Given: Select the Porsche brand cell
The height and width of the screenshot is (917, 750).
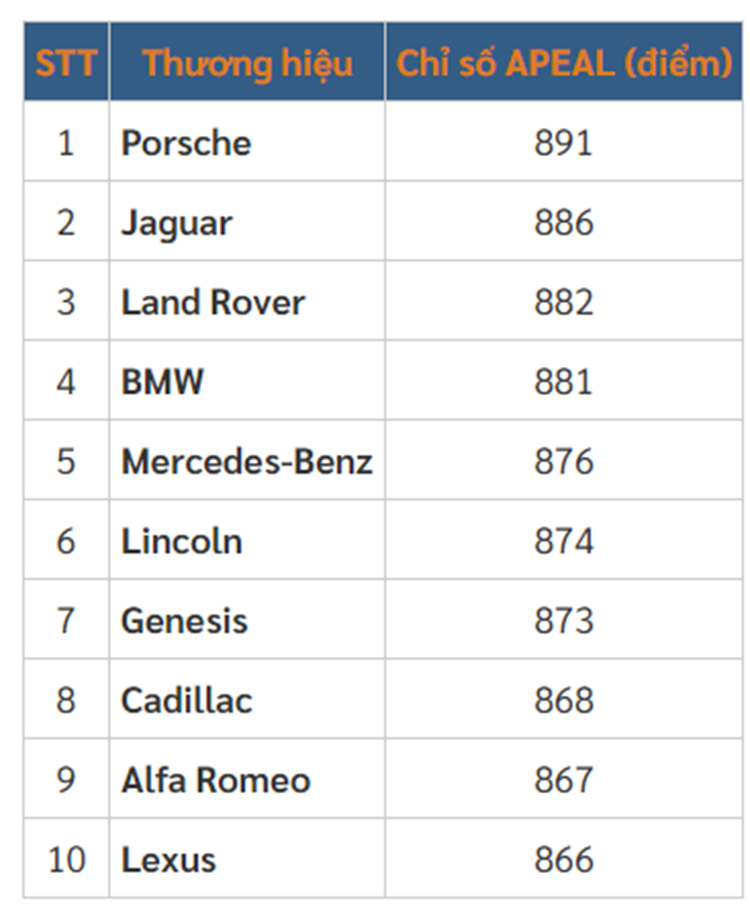Looking at the screenshot, I should click(x=186, y=143).
